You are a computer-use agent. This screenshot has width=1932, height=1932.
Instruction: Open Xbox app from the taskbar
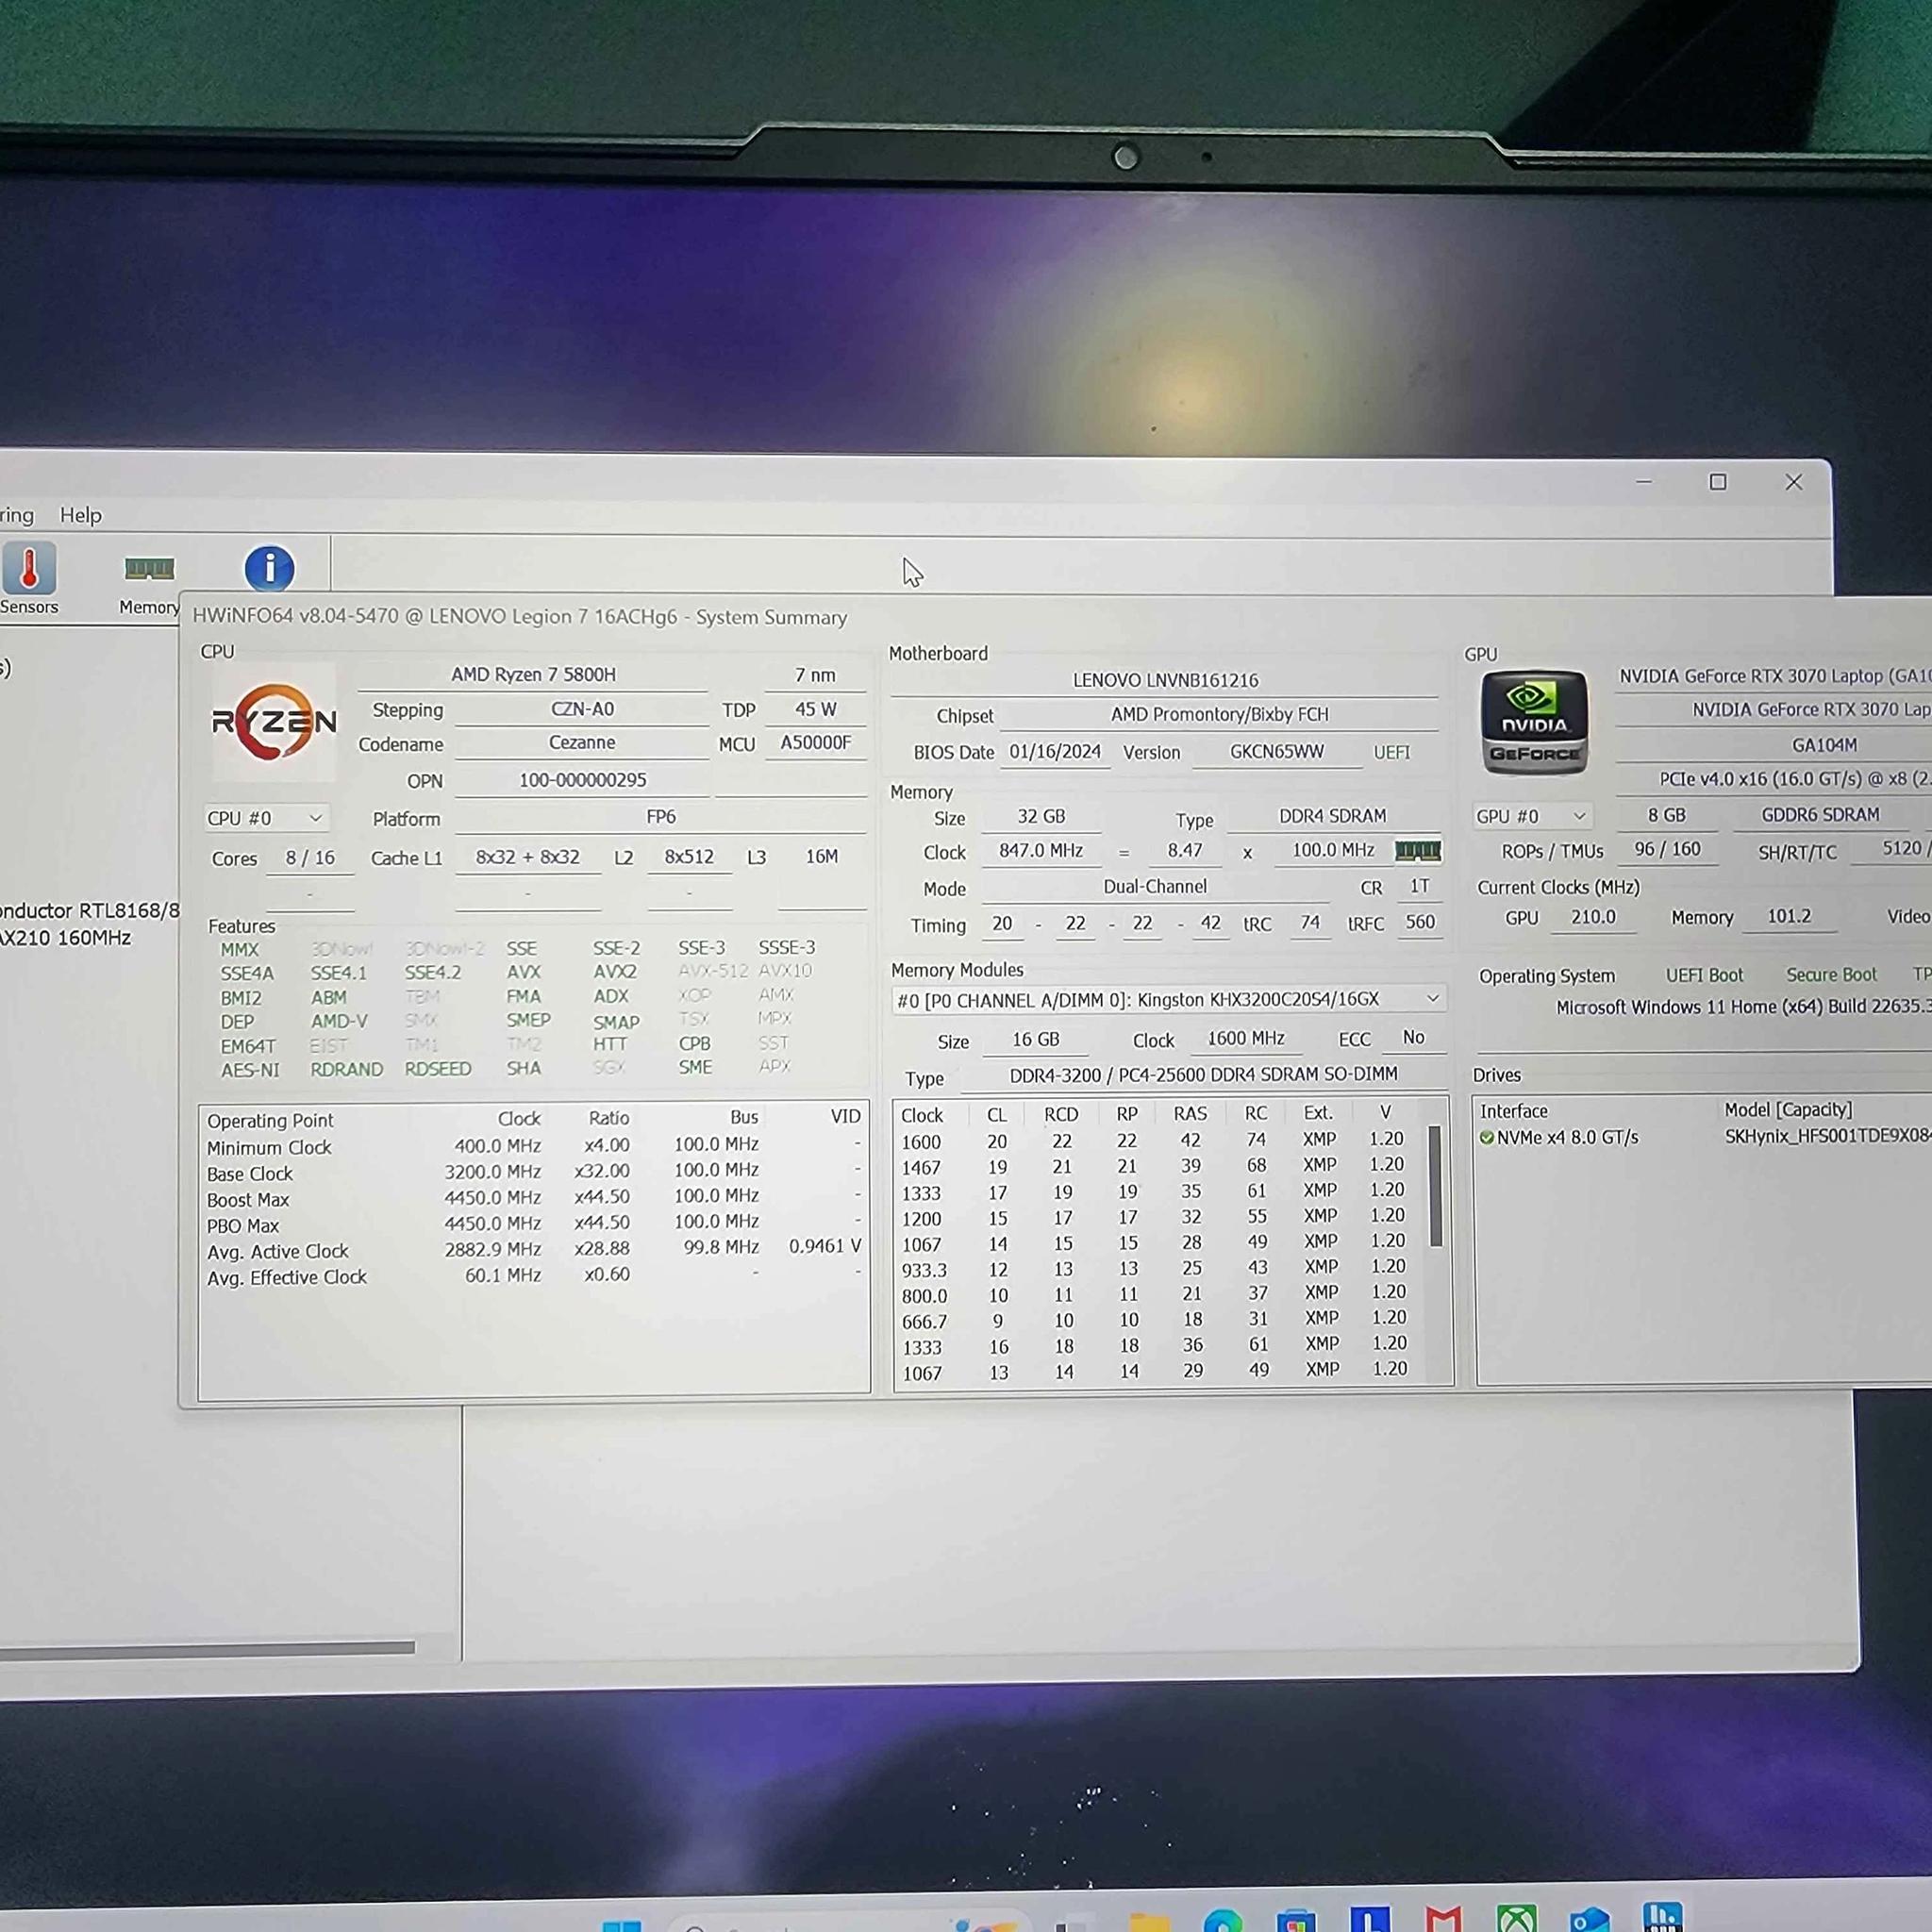click(x=1516, y=1917)
